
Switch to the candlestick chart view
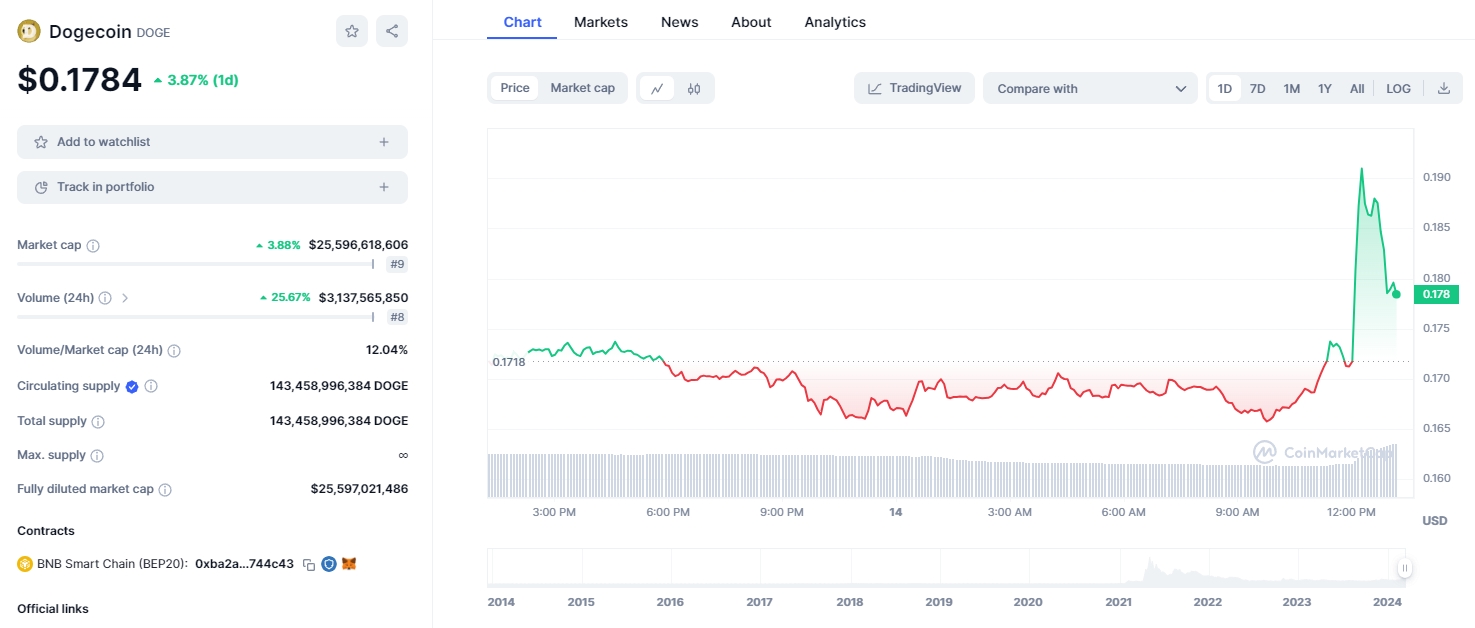click(x=694, y=88)
